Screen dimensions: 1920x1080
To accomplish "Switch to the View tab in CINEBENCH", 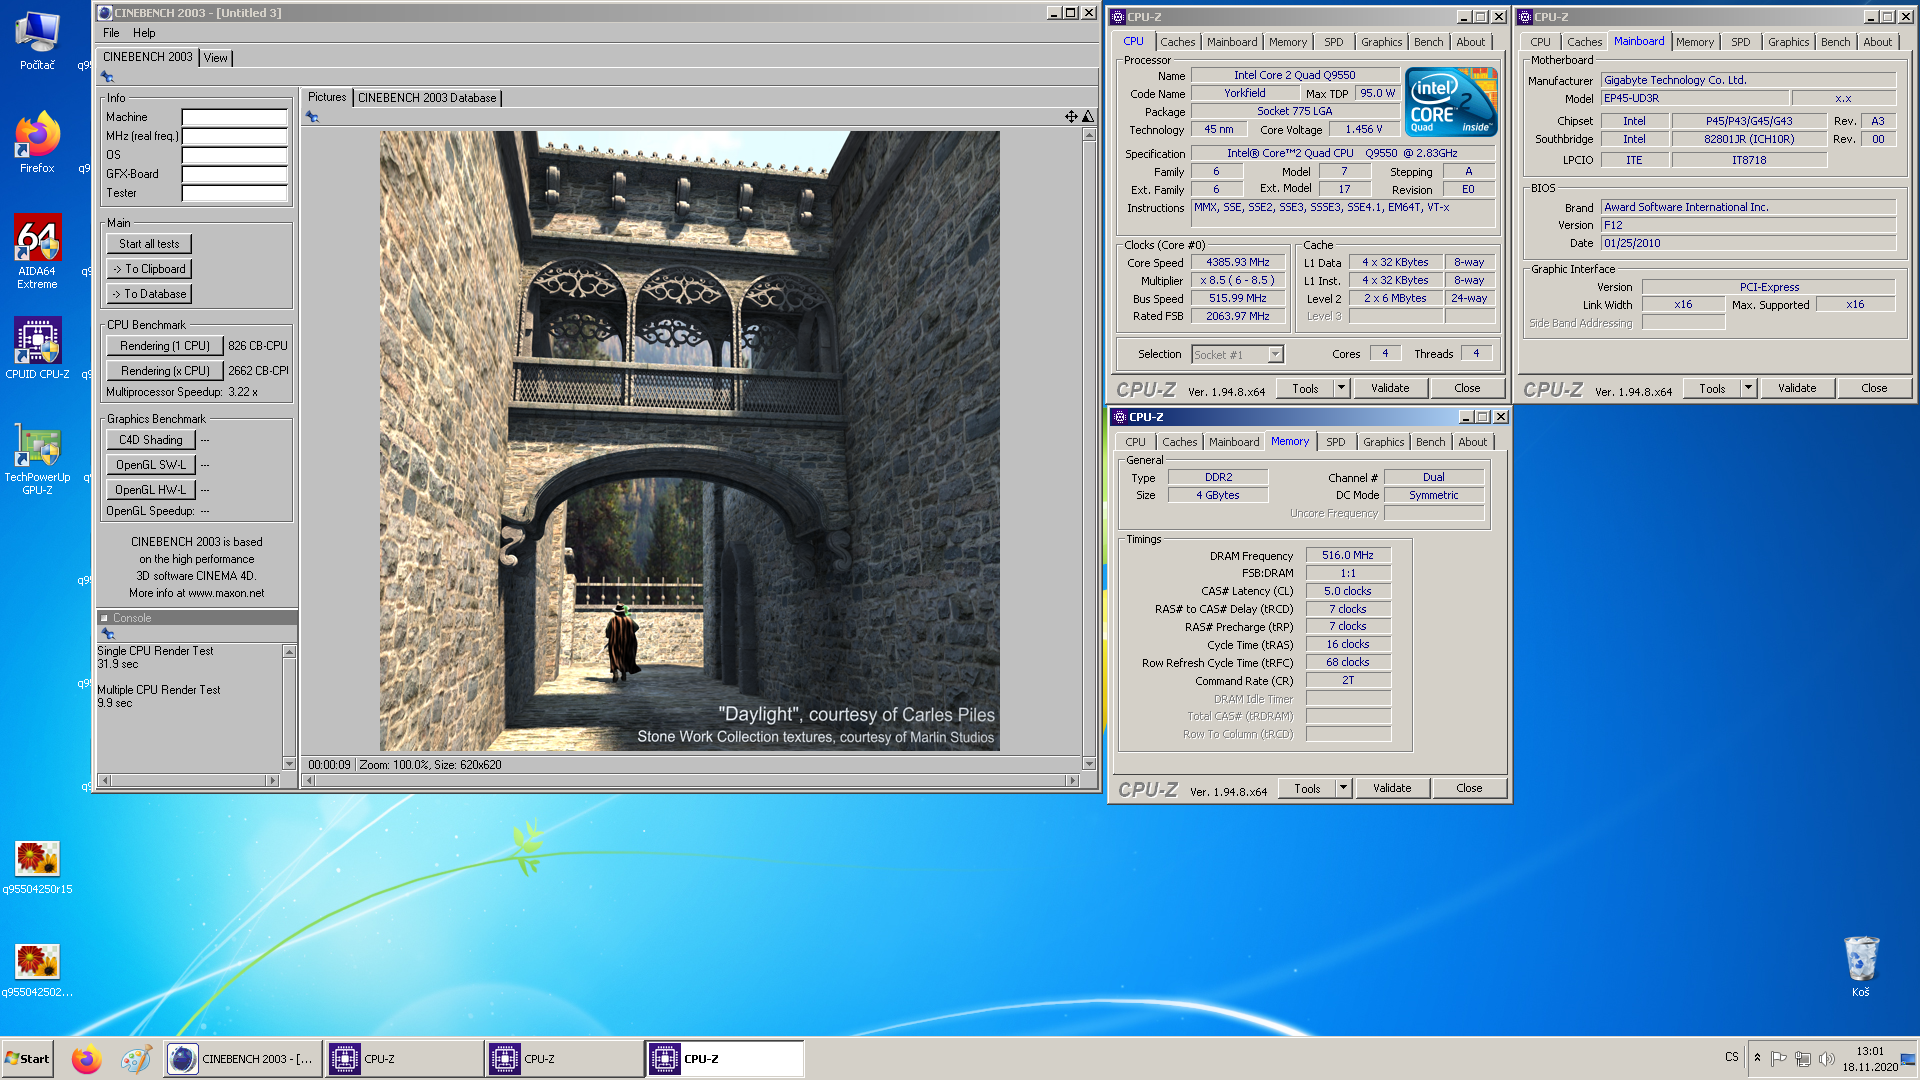I will point(215,58).
